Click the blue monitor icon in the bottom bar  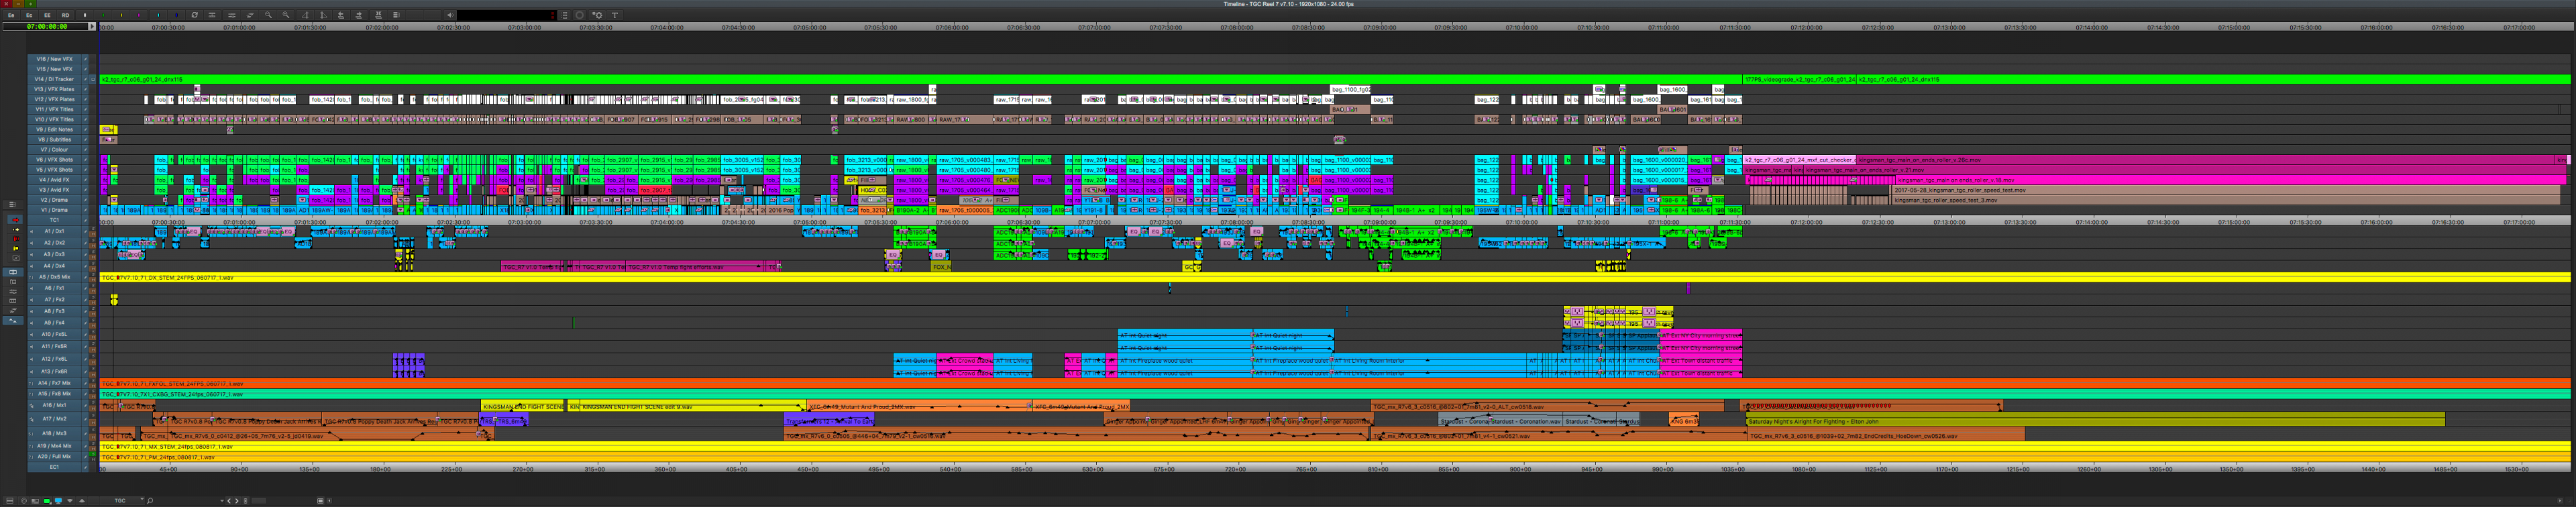(58, 501)
